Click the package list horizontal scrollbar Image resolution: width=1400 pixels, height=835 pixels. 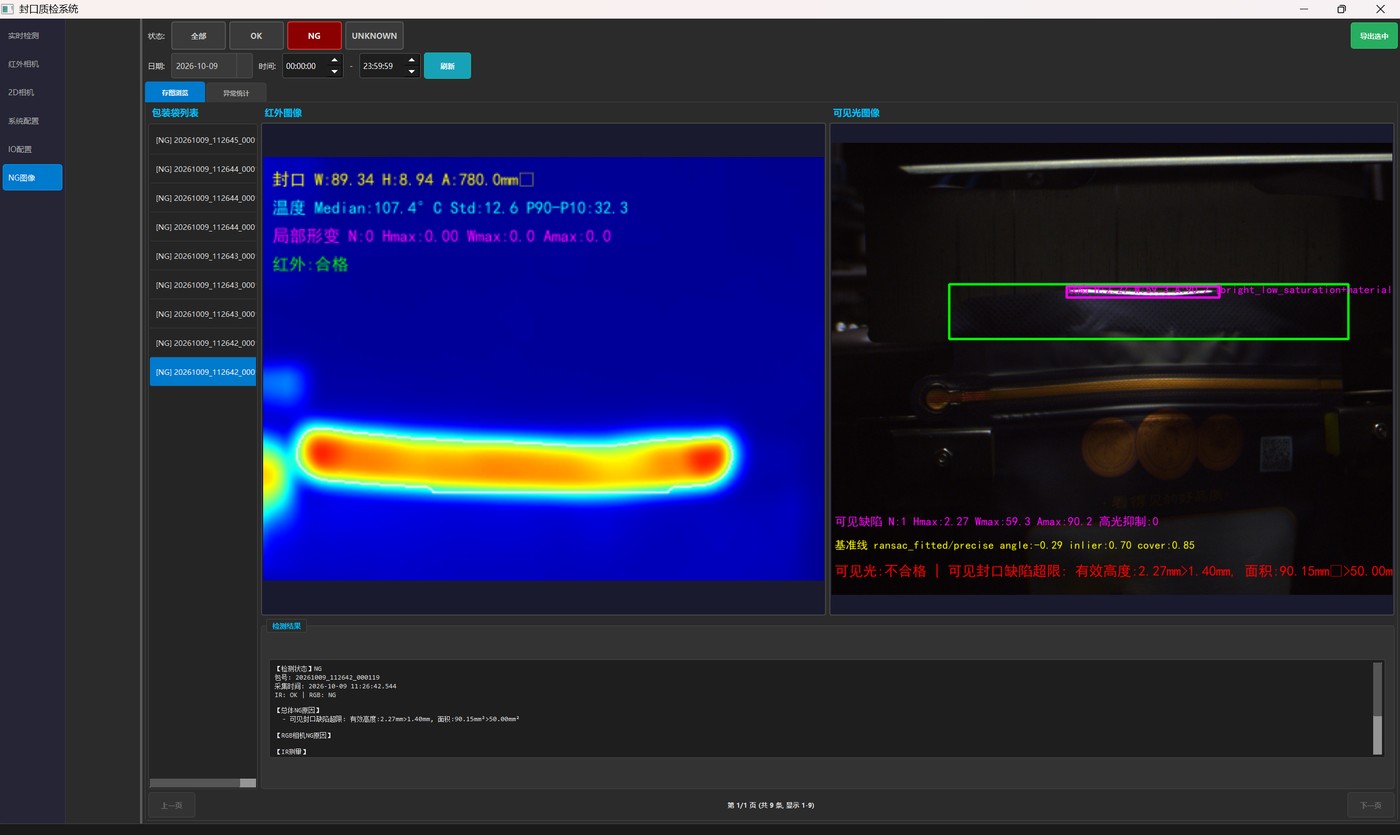203,783
